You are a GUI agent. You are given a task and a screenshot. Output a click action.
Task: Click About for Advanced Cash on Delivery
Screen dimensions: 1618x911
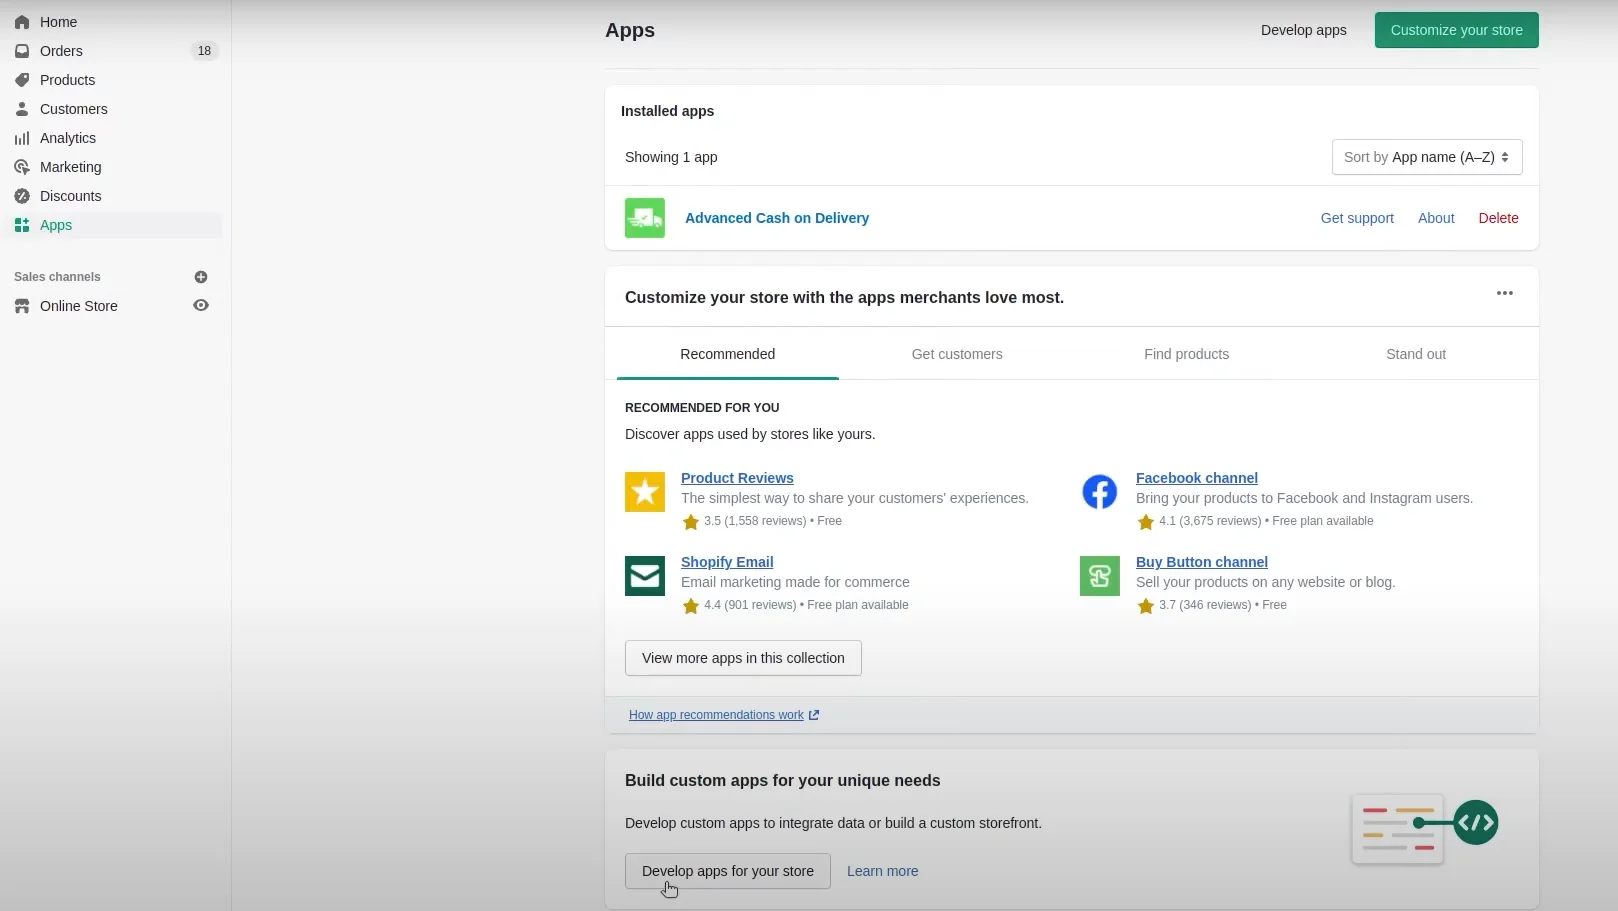point(1436,218)
